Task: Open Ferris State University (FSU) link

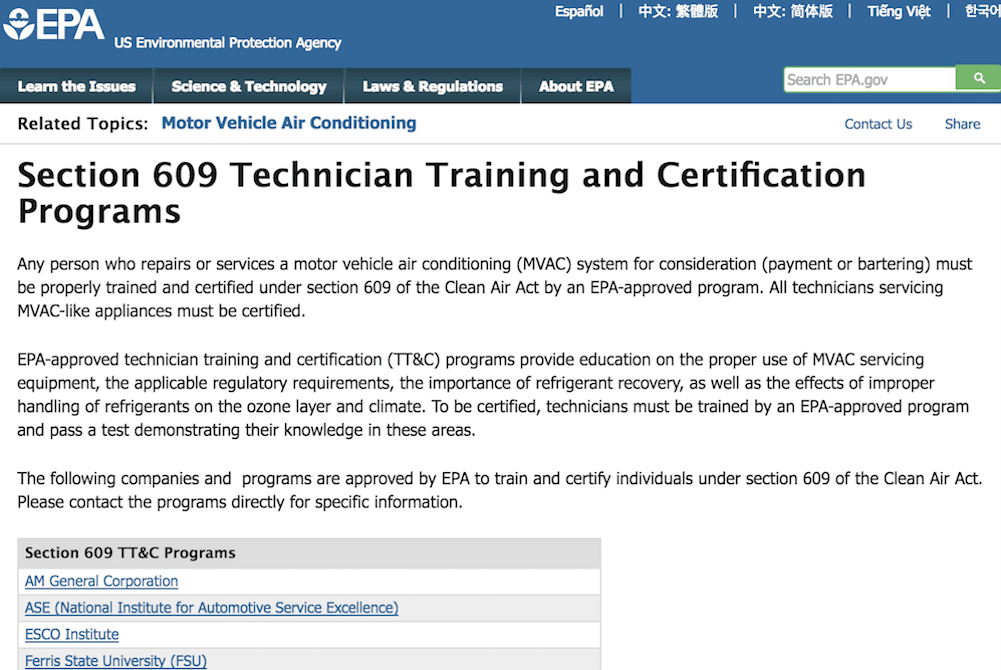Action: pyautogui.click(x=116, y=661)
